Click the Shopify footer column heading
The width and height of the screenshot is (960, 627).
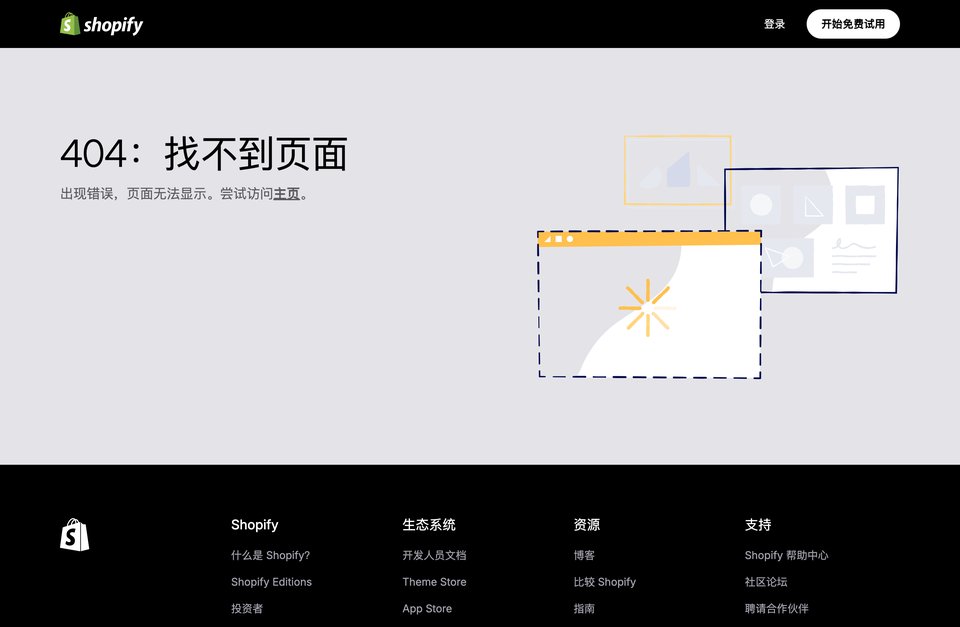[255, 525]
